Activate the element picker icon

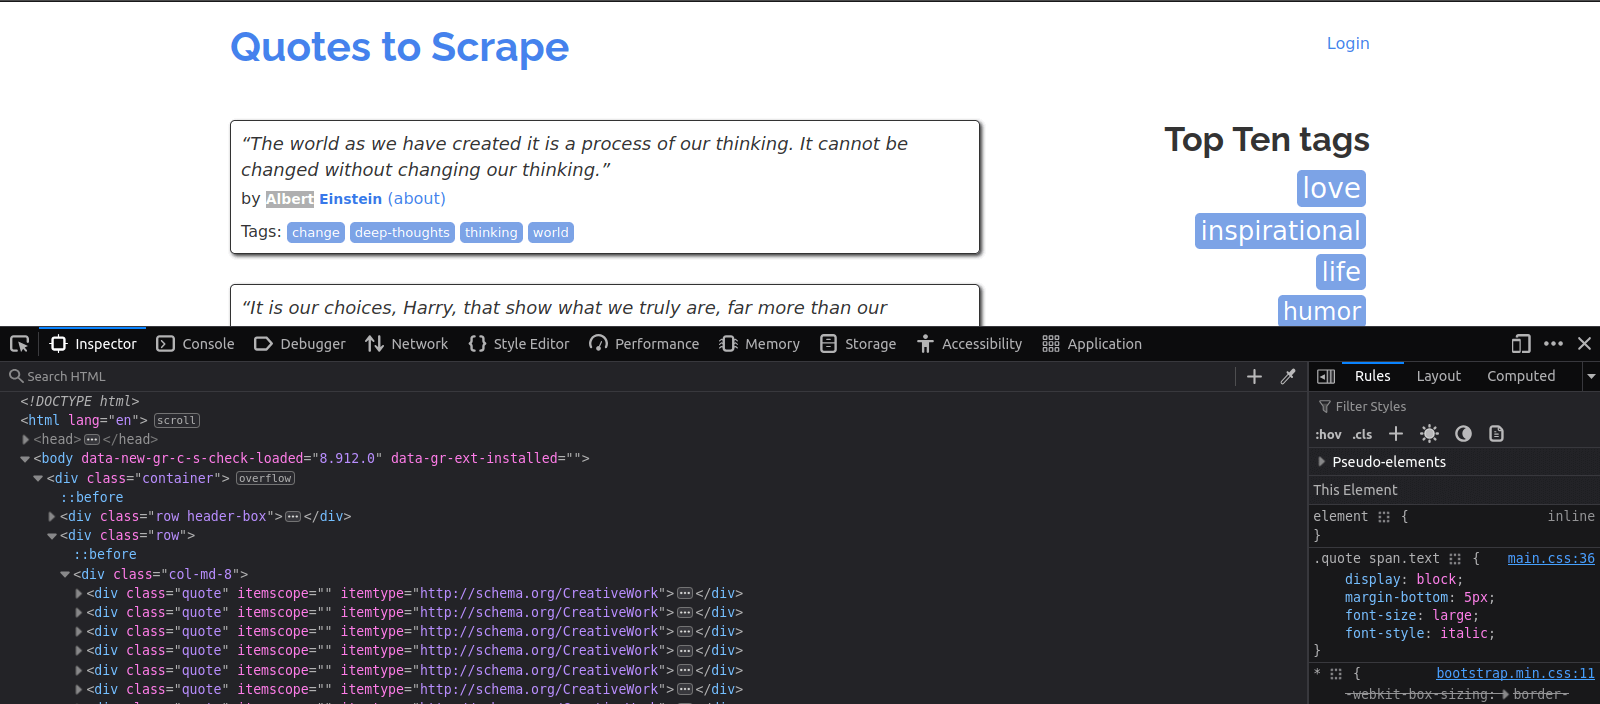click(19, 344)
